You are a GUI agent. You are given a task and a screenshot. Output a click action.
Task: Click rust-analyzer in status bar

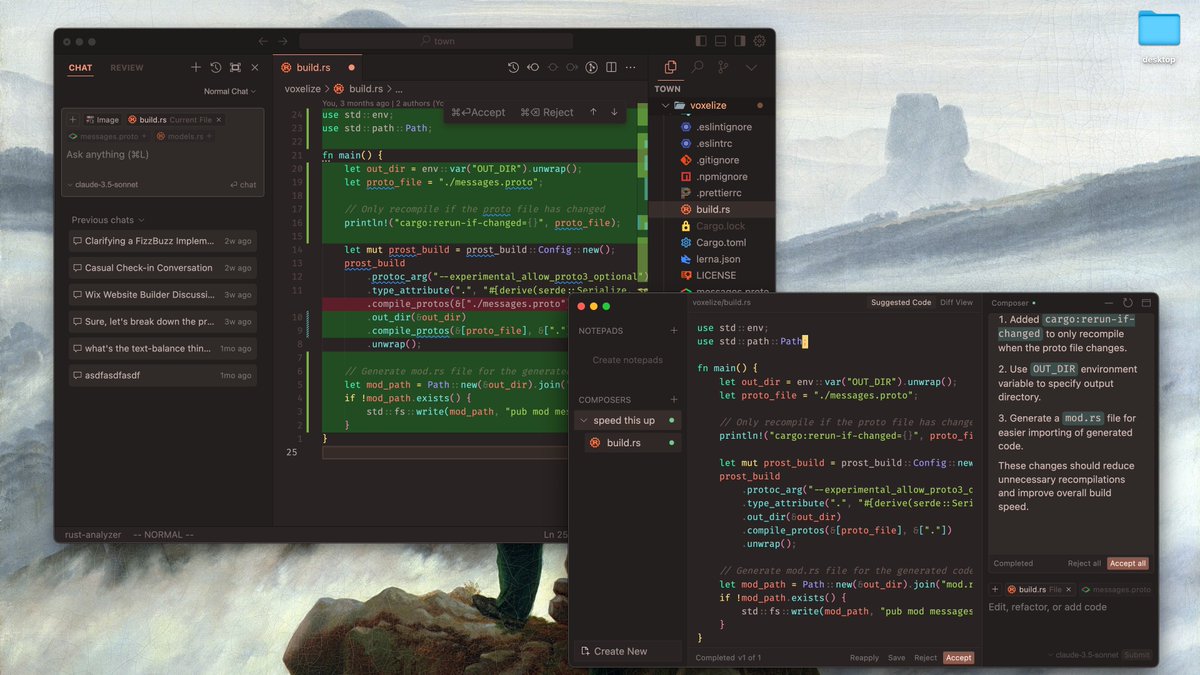pyautogui.click(x=93, y=535)
